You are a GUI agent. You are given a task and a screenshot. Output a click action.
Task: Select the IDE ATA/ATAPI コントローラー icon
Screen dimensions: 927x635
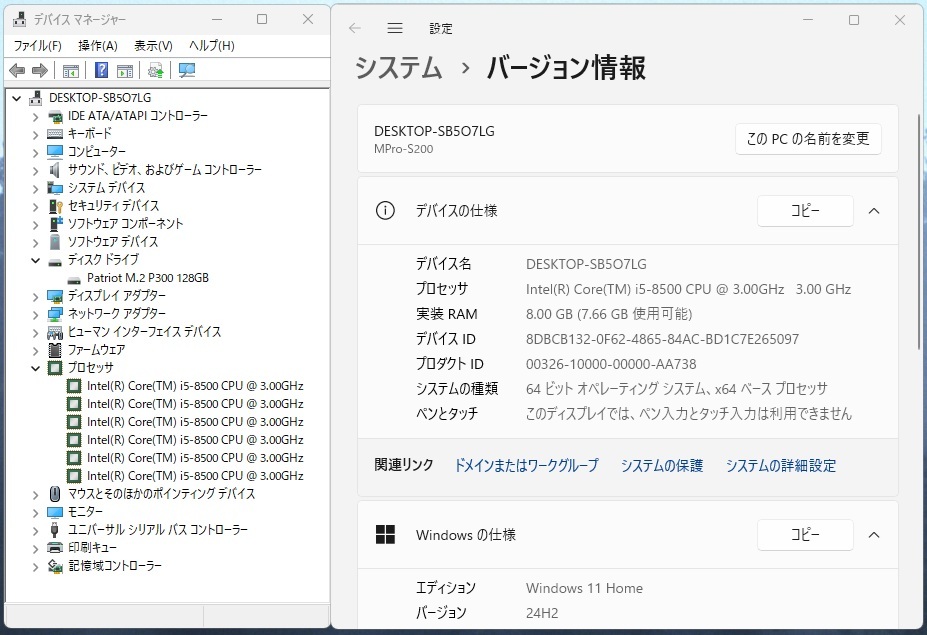pyautogui.click(x=55, y=116)
